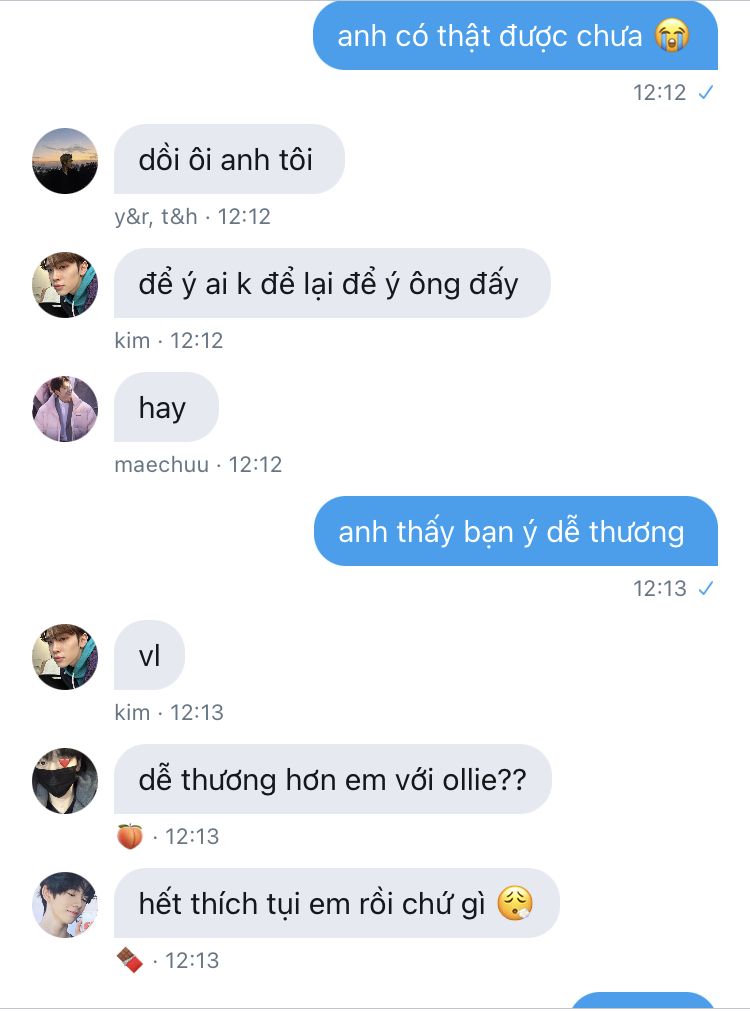Screen dimensions: 750x1011
Task: Select blue bubble 'anh thấy bạn ý dễ thương'
Action: [x=516, y=531]
